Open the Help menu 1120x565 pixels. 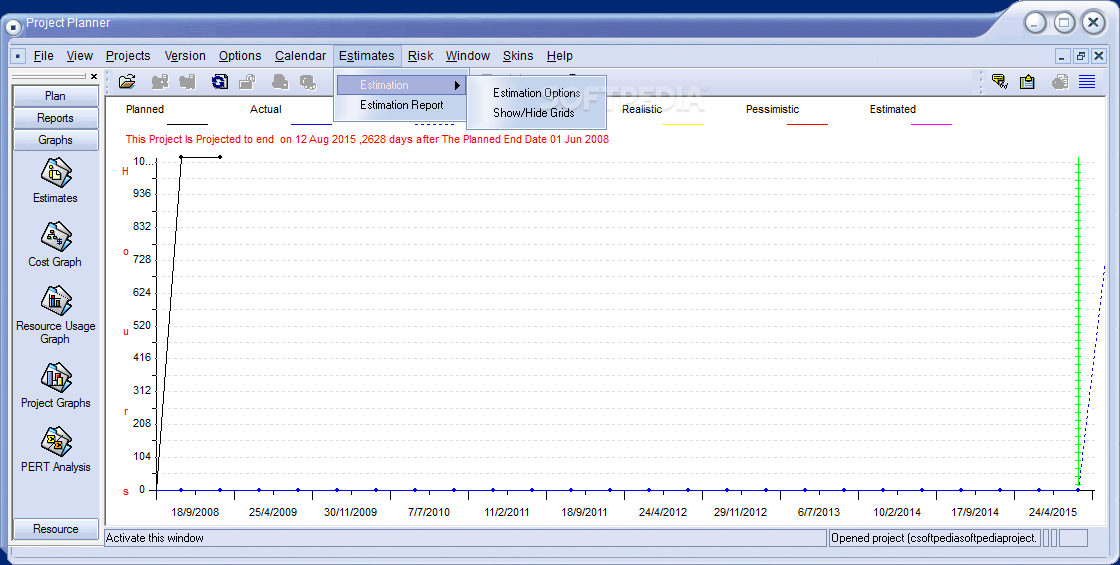pyautogui.click(x=559, y=56)
